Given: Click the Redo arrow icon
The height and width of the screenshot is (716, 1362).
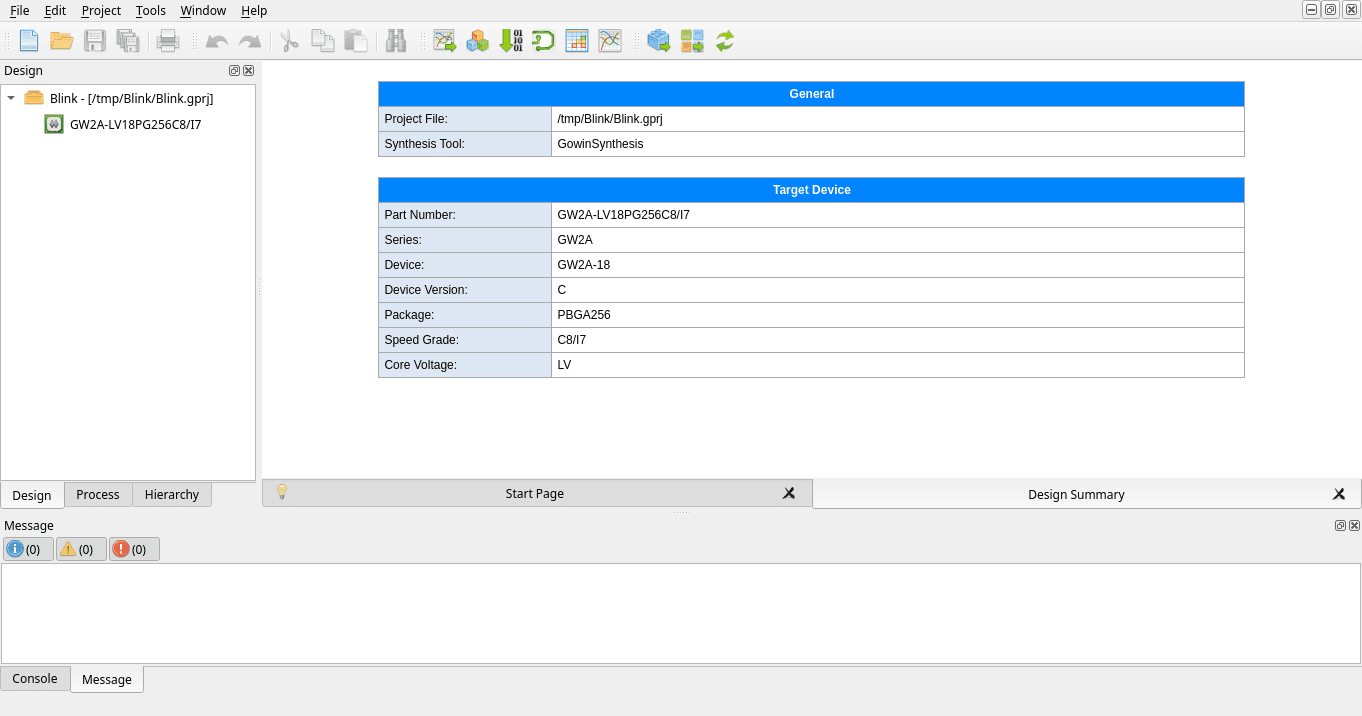Looking at the screenshot, I should 250,41.
